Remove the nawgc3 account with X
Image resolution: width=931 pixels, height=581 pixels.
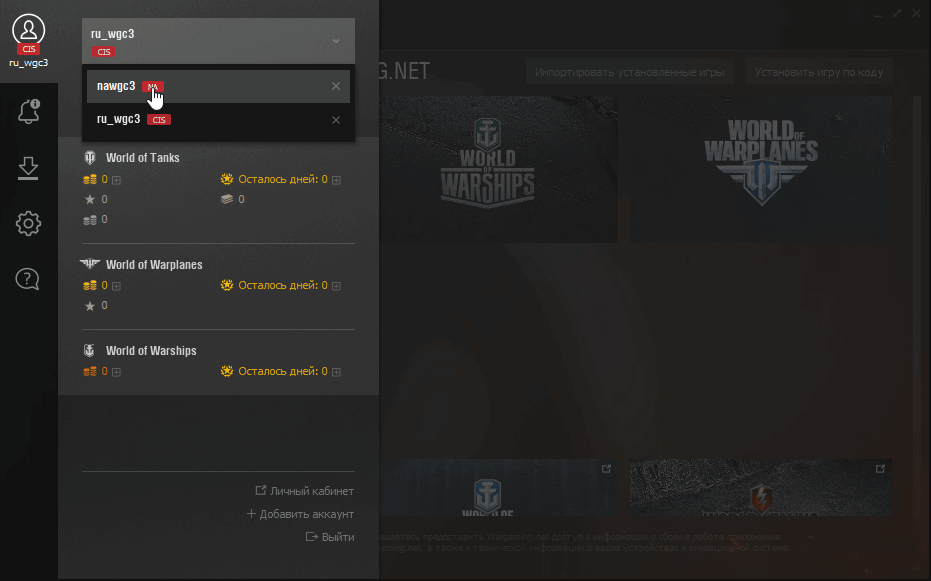tap(336, 86)
